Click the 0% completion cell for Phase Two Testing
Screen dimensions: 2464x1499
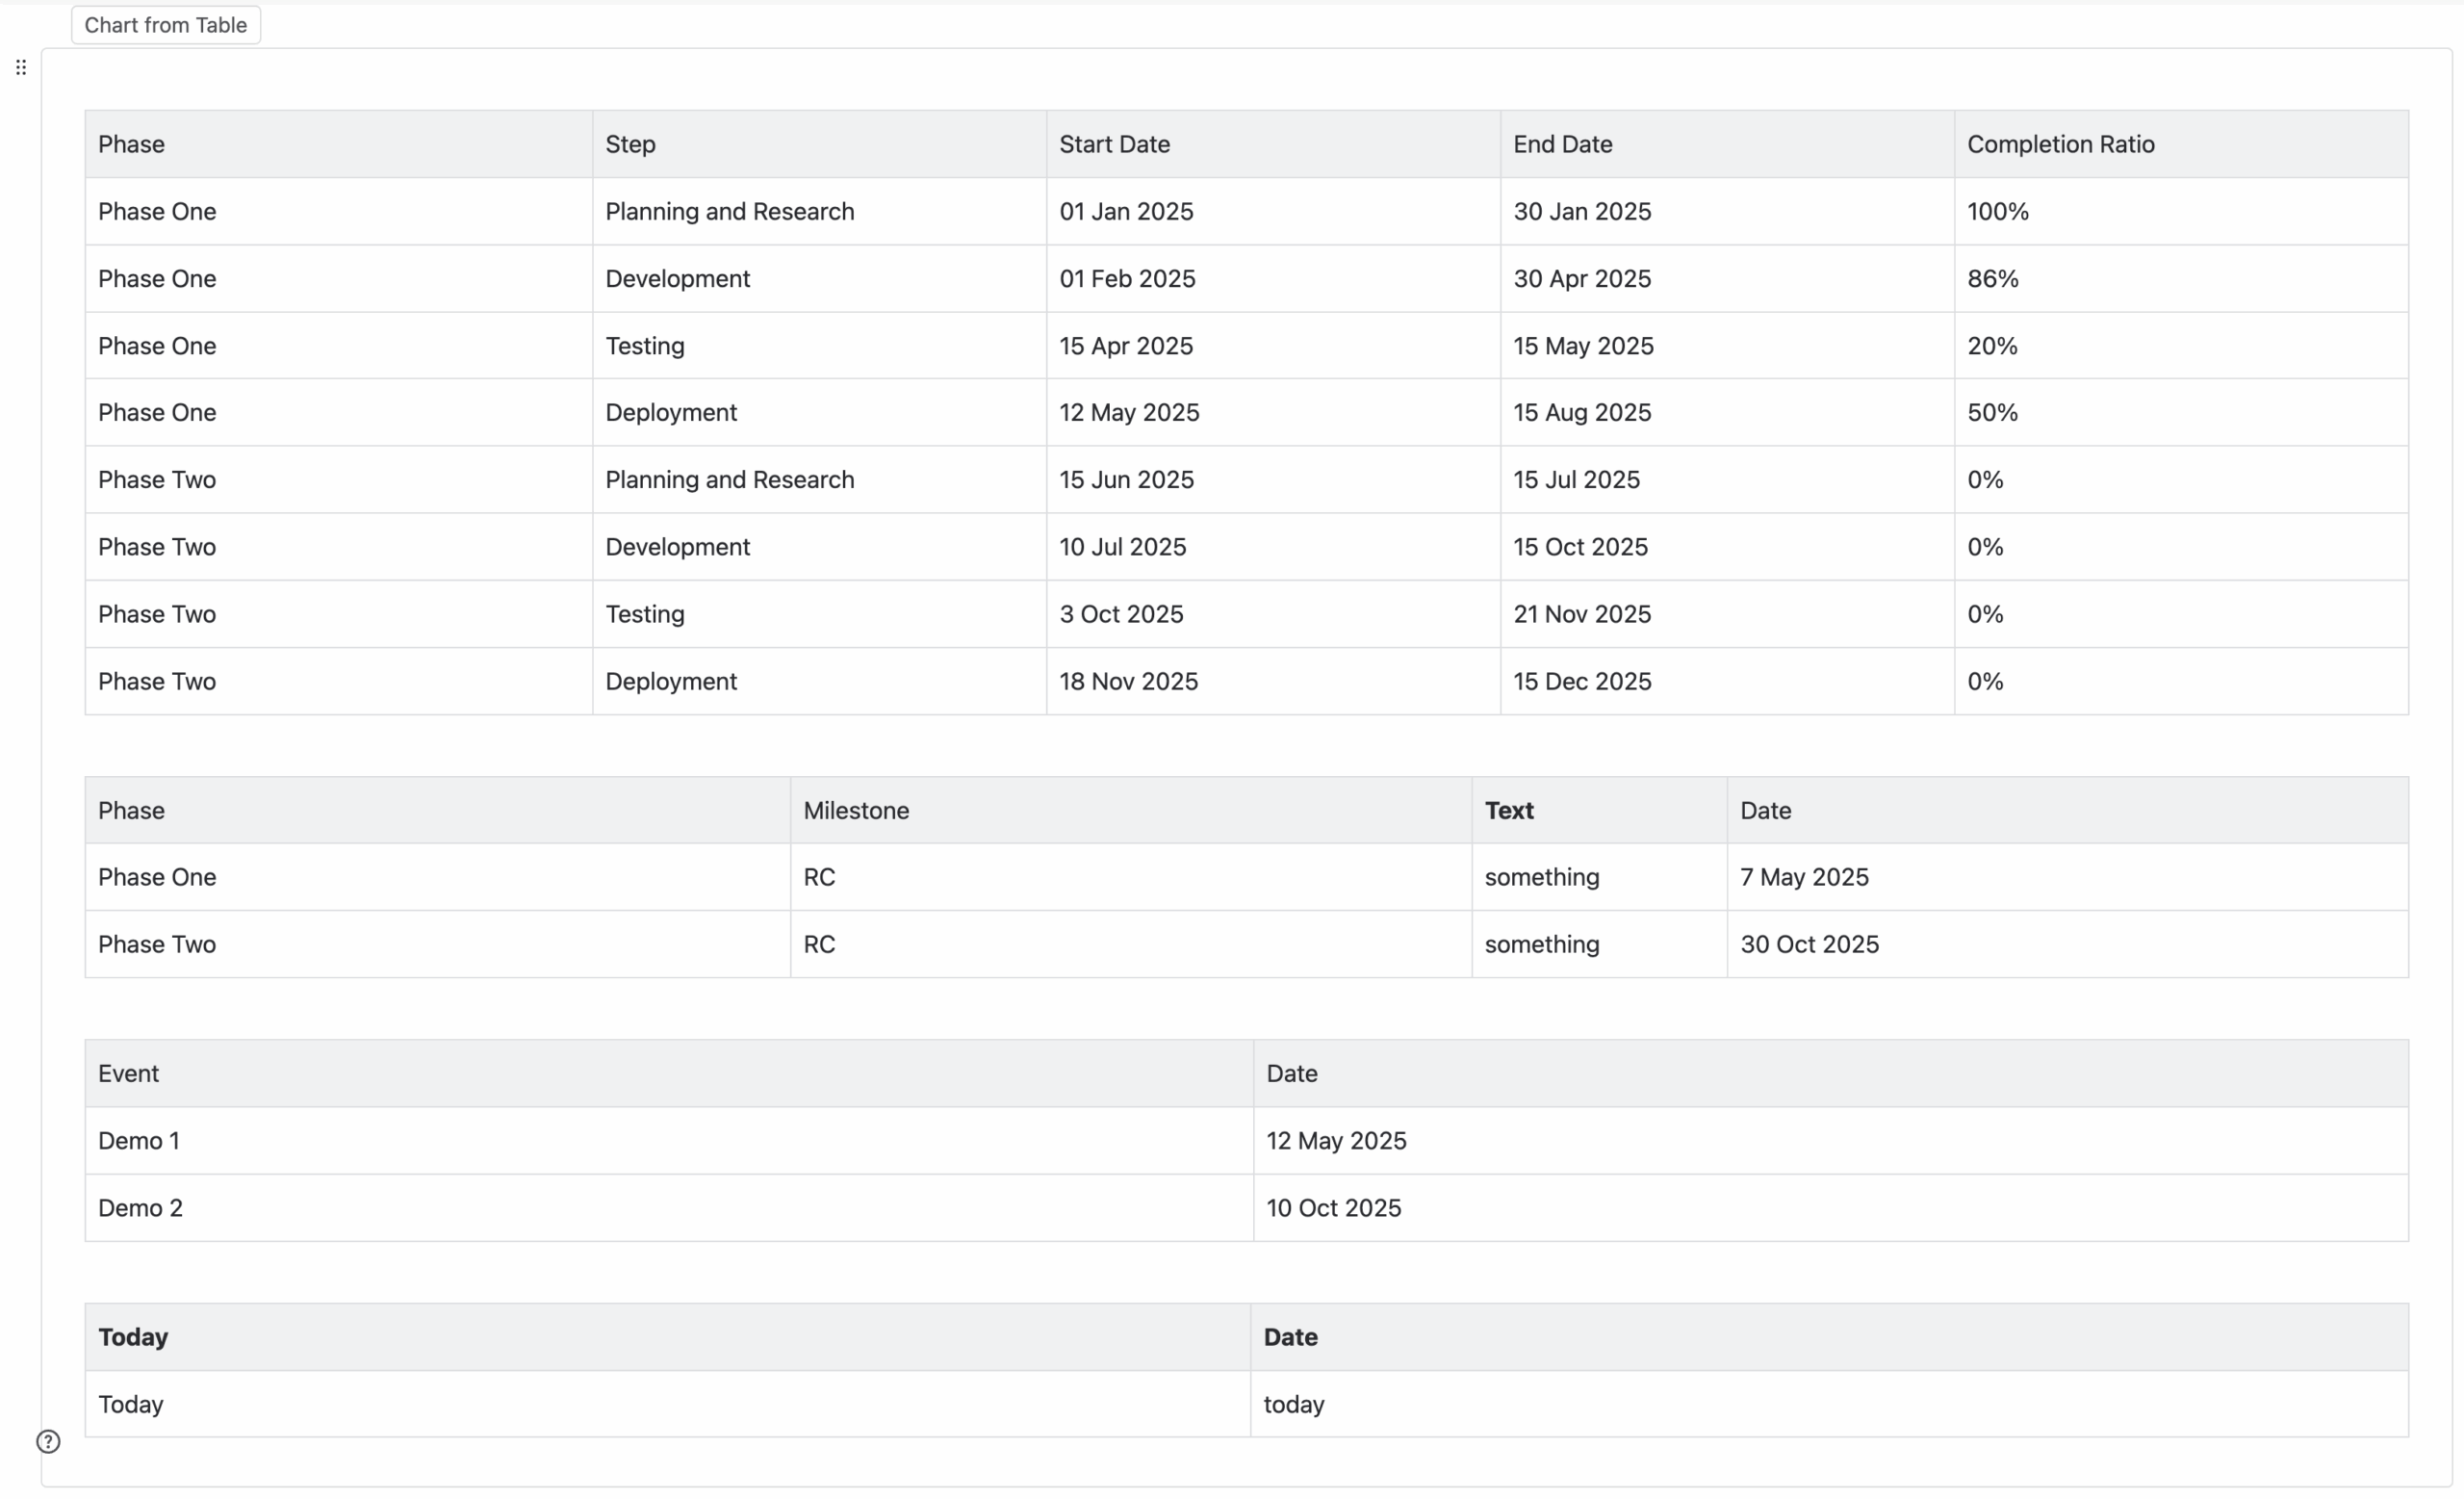tap(1985, 613)
